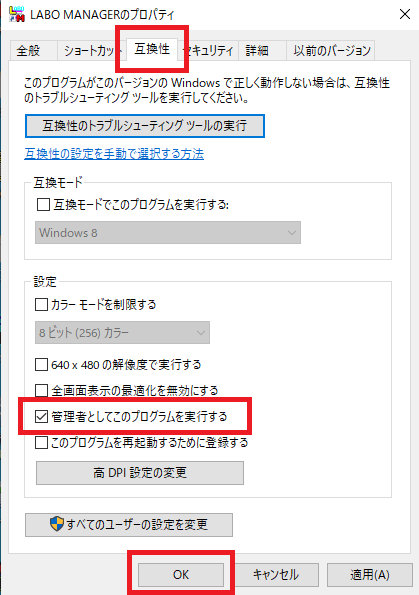This screenshot has height=595, width=419.
Task: Expand the 8 ビット (256) カラー dropdown
Action: click(x=122, y=333)
